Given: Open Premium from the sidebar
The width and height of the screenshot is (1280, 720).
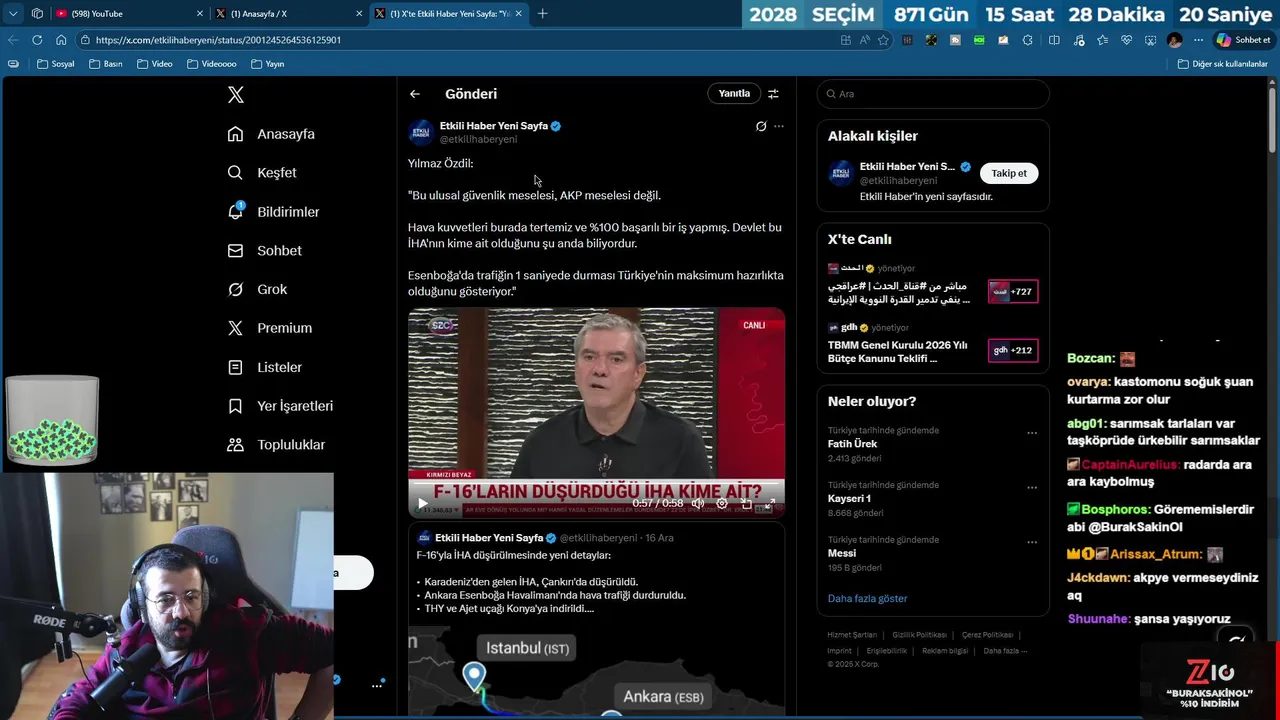Looking at the screenshot, I should [x=269, y=328].
